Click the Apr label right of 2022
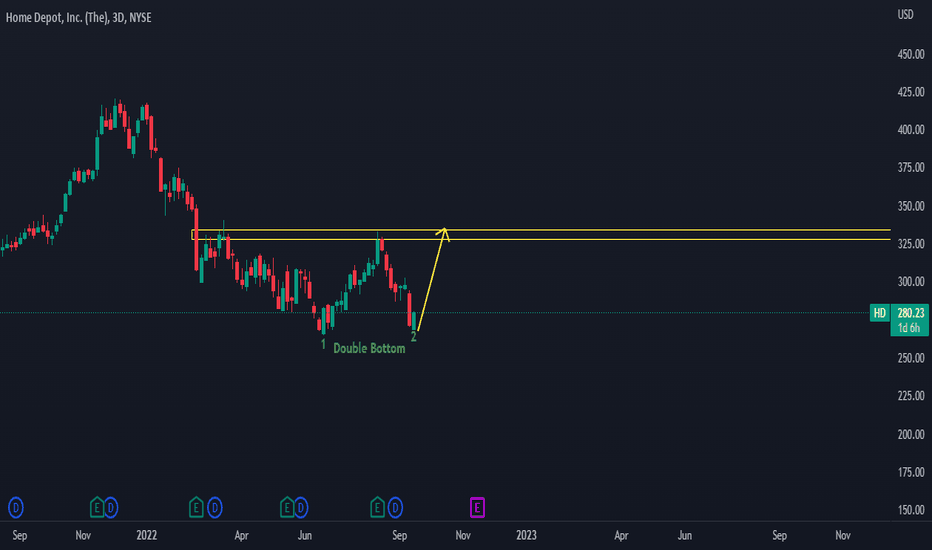The width and height of the screenshot is (932, 550). coord(241,535)
